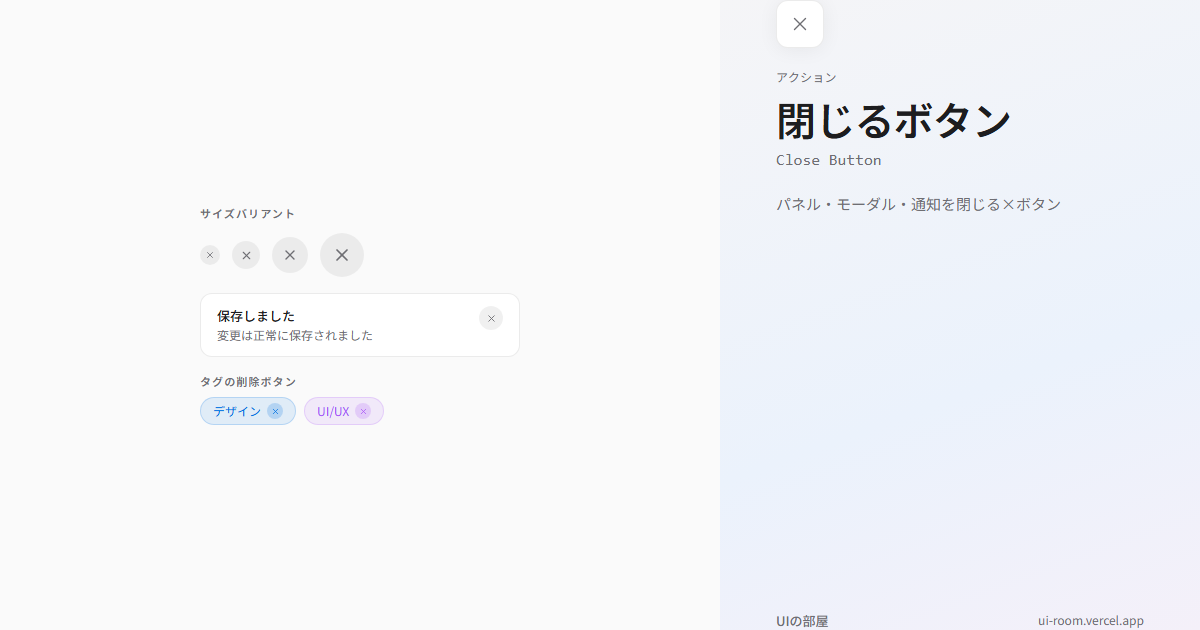This screenshot has width=1200, height=630.
Task: Click the UIの部屋 footer label
Action: 802,621
